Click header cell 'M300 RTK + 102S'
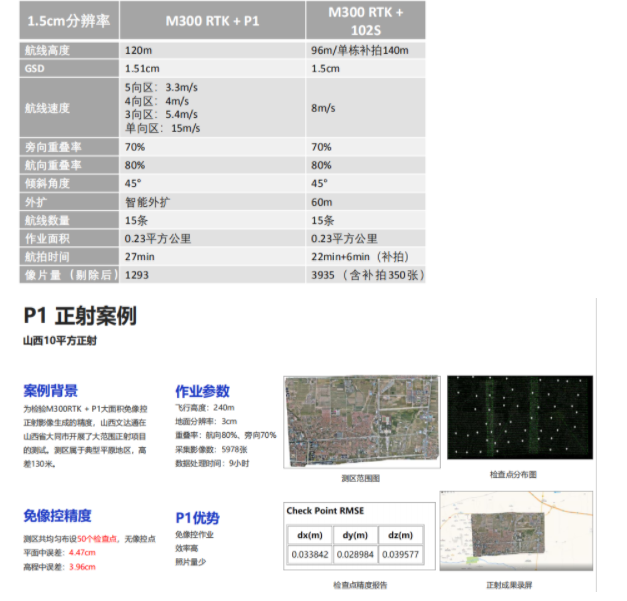This screenshot has height=601, width=627. 365,20
